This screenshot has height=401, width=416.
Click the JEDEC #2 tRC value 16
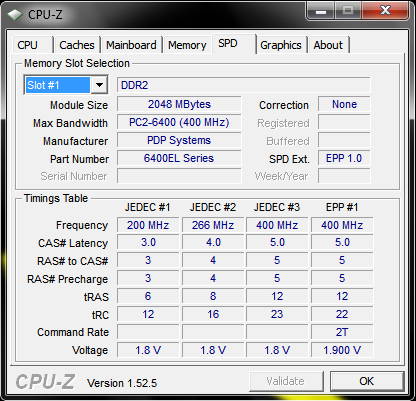click(x=213, y=314)
